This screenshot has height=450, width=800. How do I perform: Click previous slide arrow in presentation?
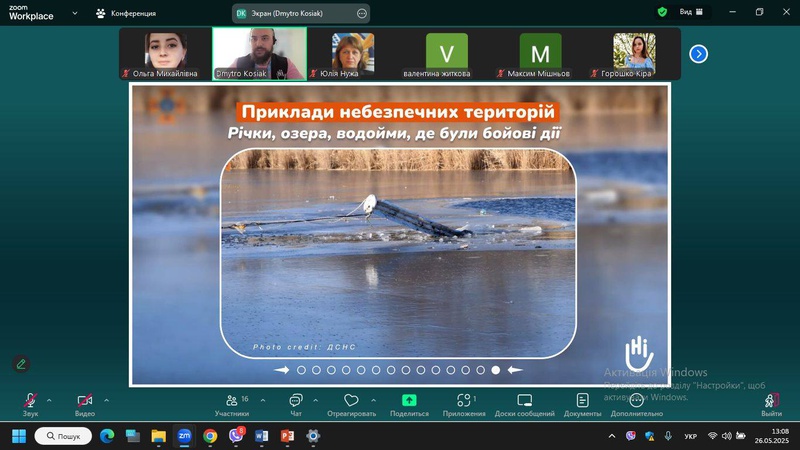[x=282, y=370]
